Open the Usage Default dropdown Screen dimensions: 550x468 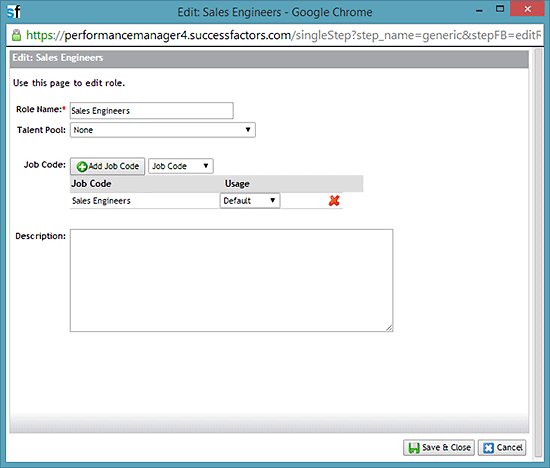pos(250,201)
